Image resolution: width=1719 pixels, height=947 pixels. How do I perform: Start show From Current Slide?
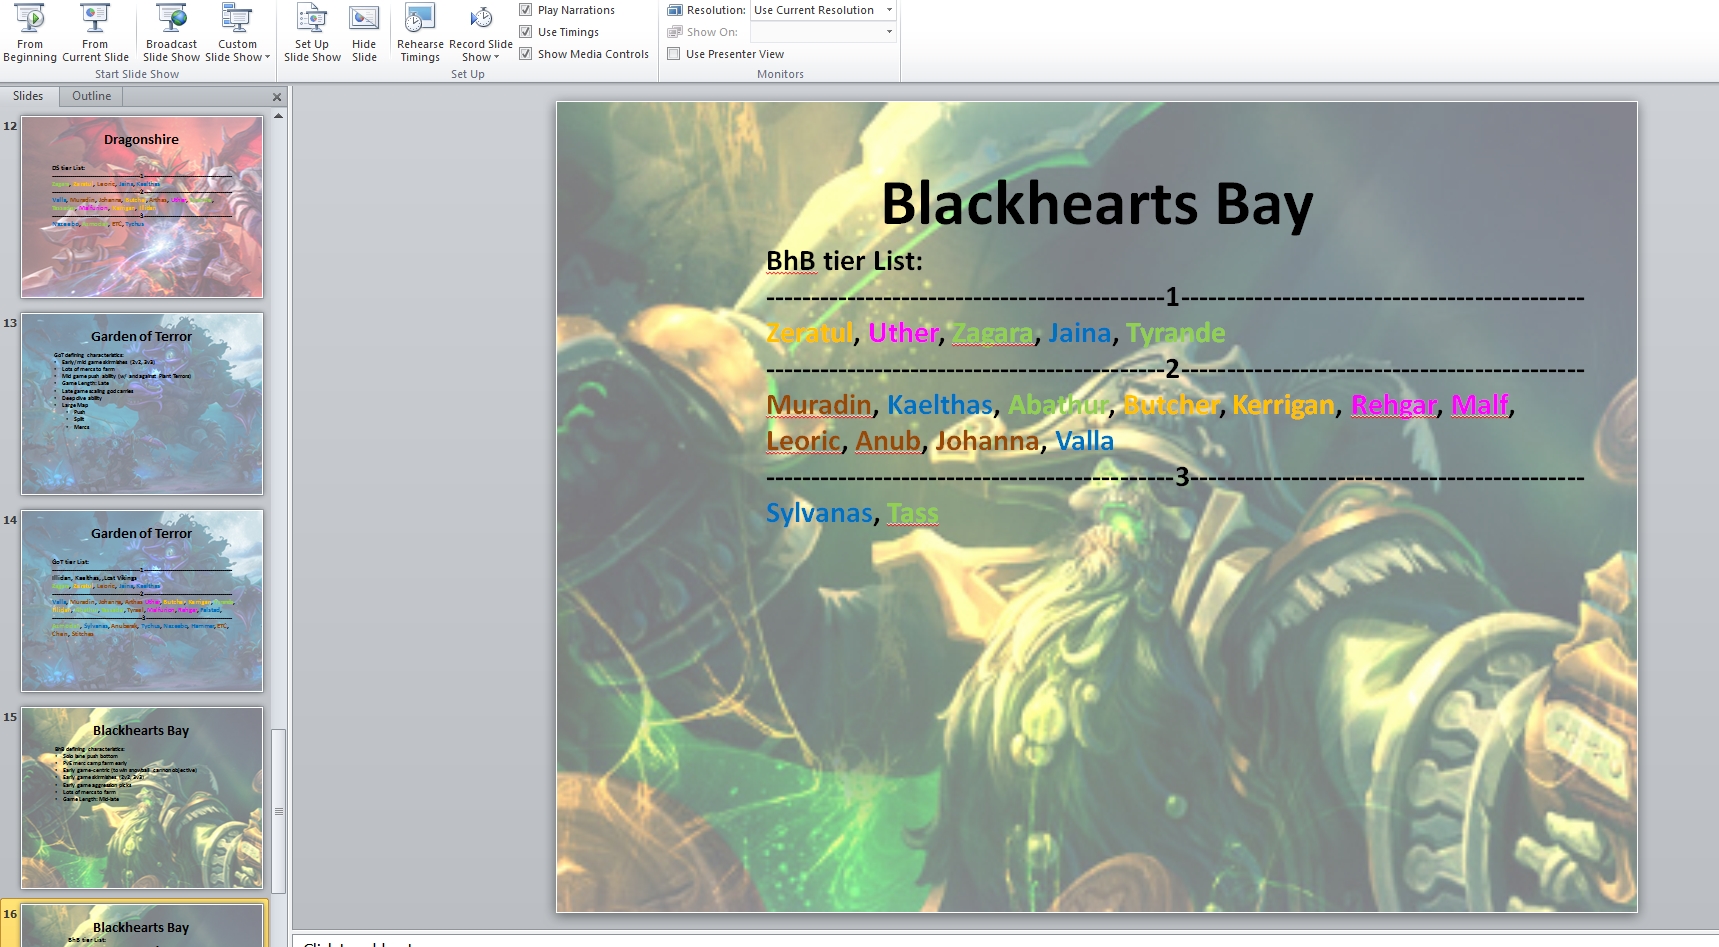pos(95,33)
